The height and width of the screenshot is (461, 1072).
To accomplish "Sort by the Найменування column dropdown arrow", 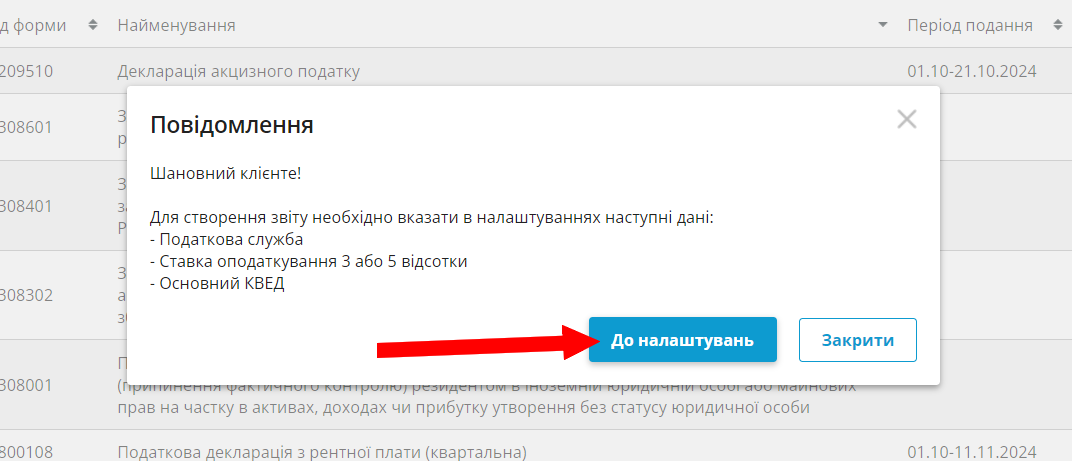I will point(883,25).
